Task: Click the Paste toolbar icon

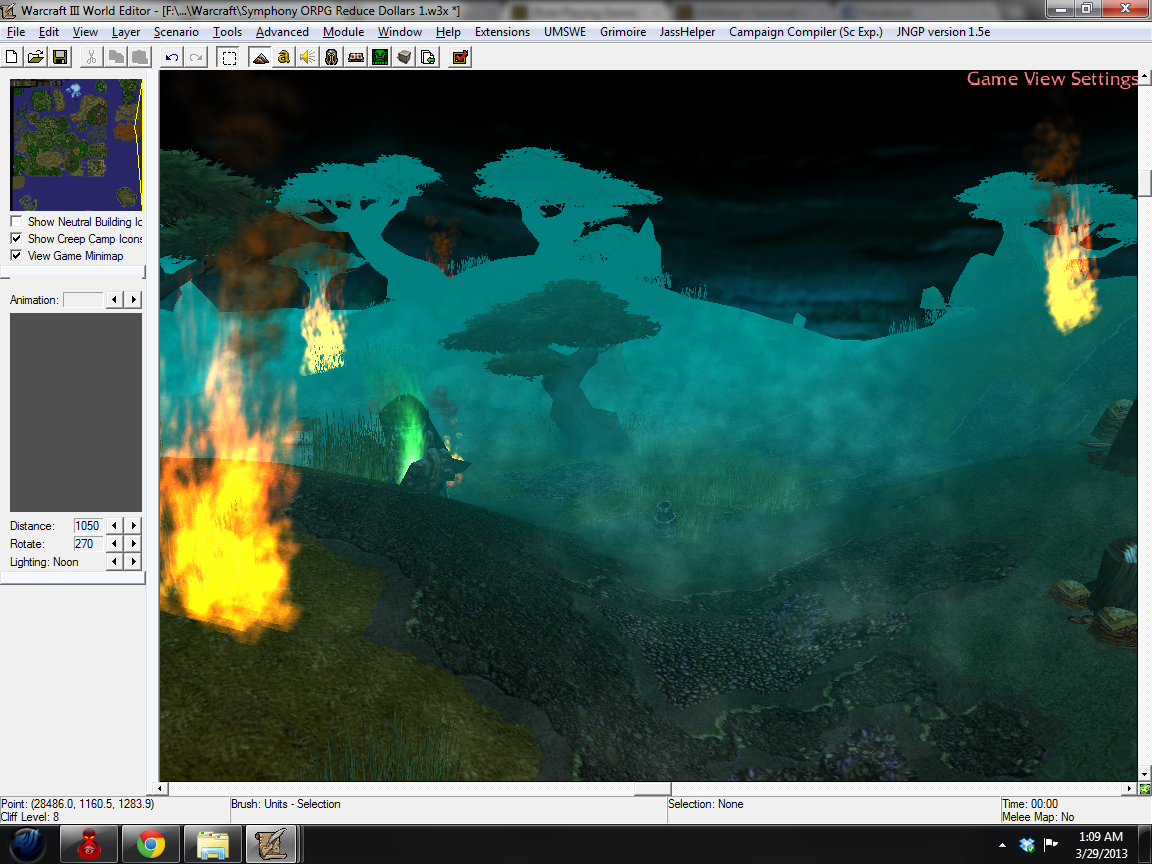Action: (x=140, y=57)
